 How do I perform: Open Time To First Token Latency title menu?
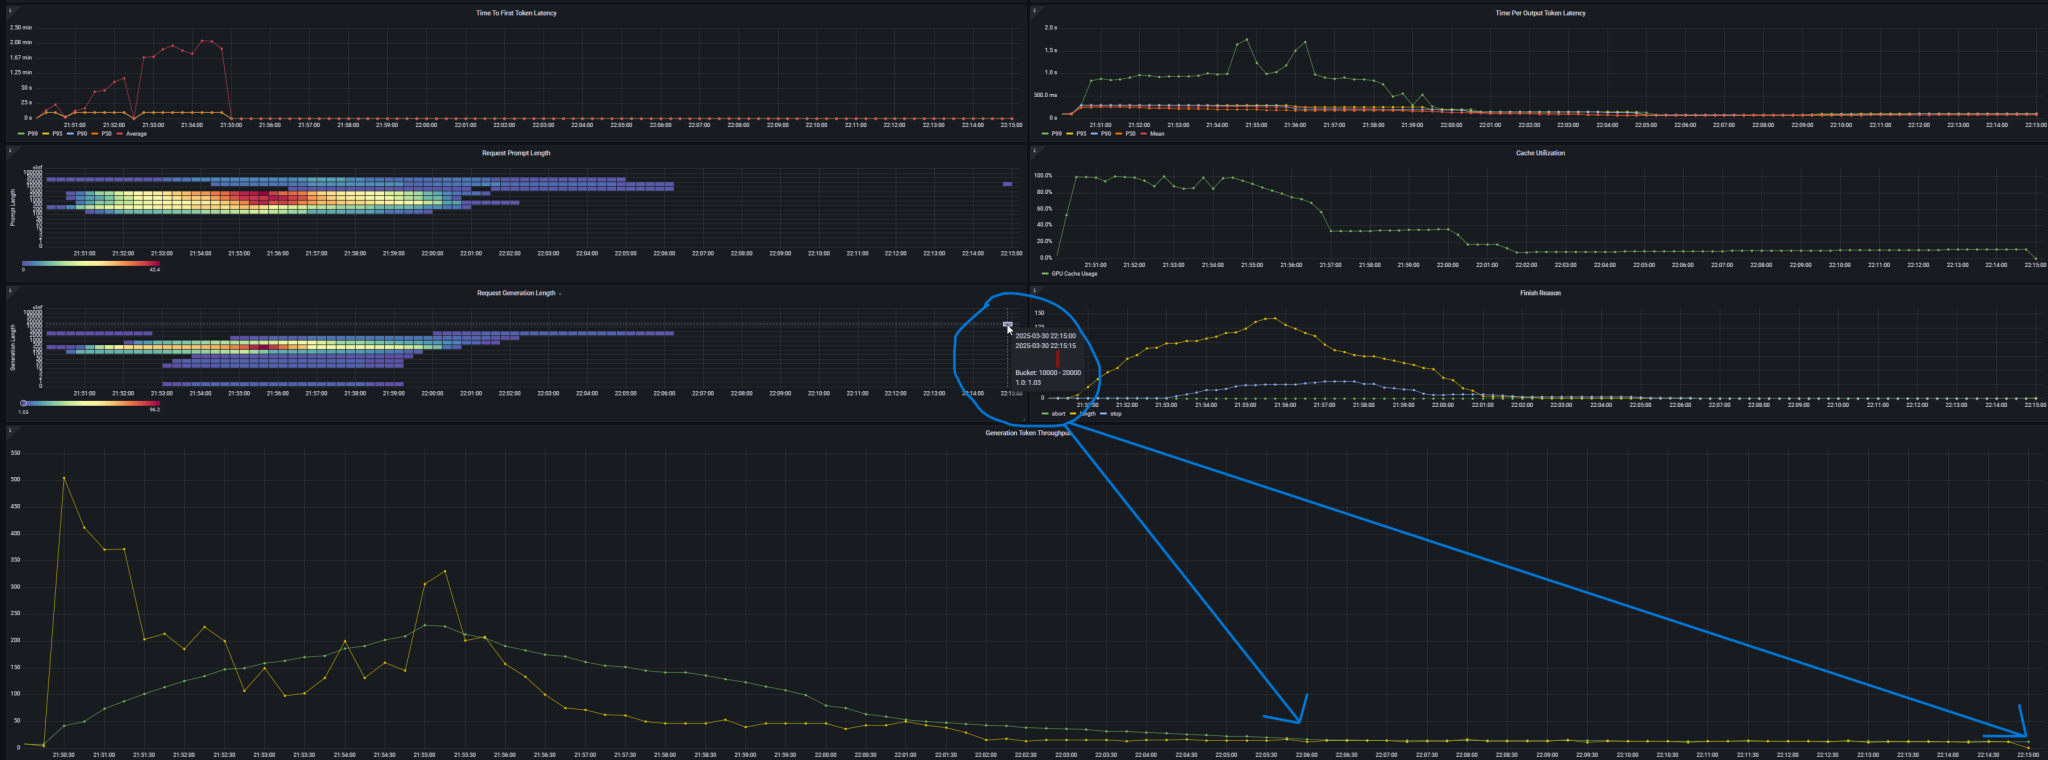click(x=516, y=13)
